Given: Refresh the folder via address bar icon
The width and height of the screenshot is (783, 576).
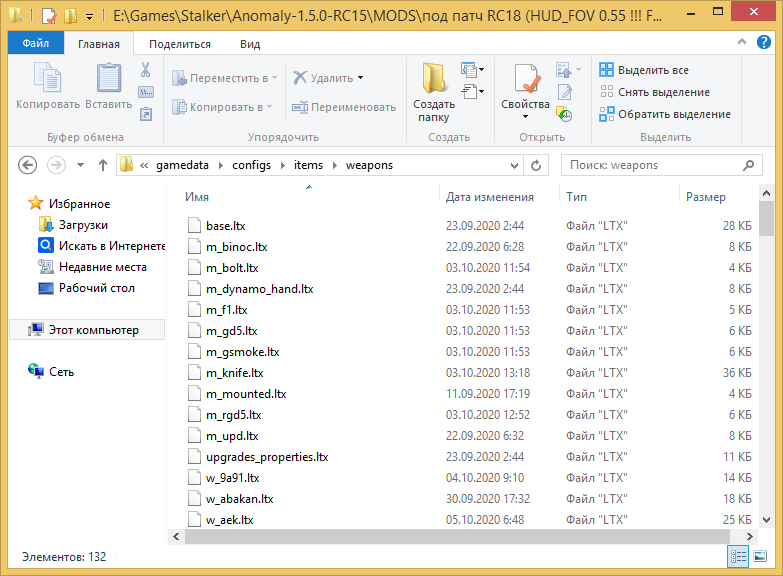Looking at the screenshot, I should pos(536,165).
